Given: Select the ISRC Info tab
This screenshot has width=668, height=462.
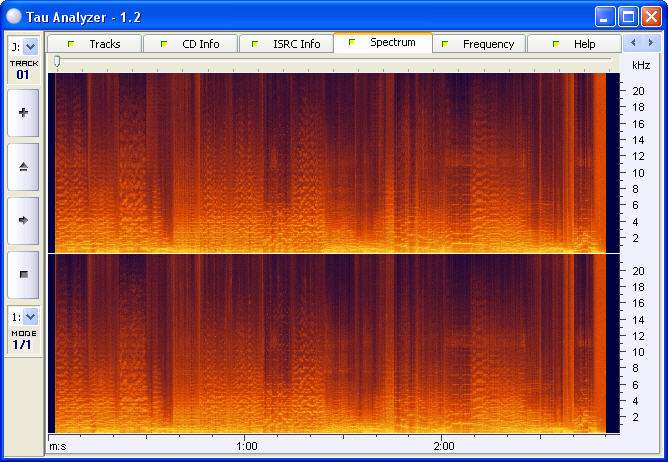Looking at the screenshot, I should pyautogui.click(x=287, y=44).
